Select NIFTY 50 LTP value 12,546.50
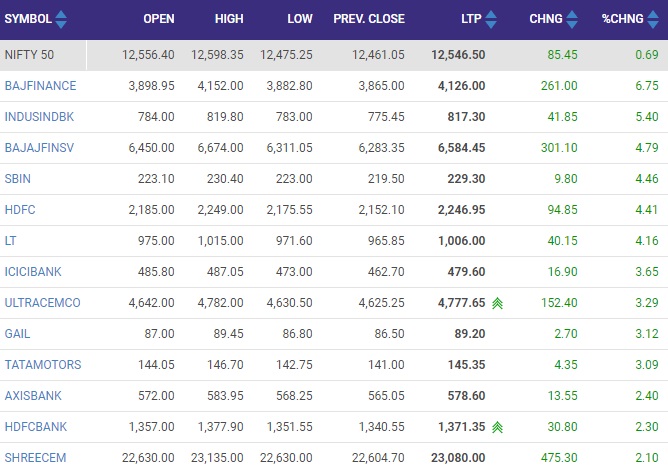 point(458,55)
